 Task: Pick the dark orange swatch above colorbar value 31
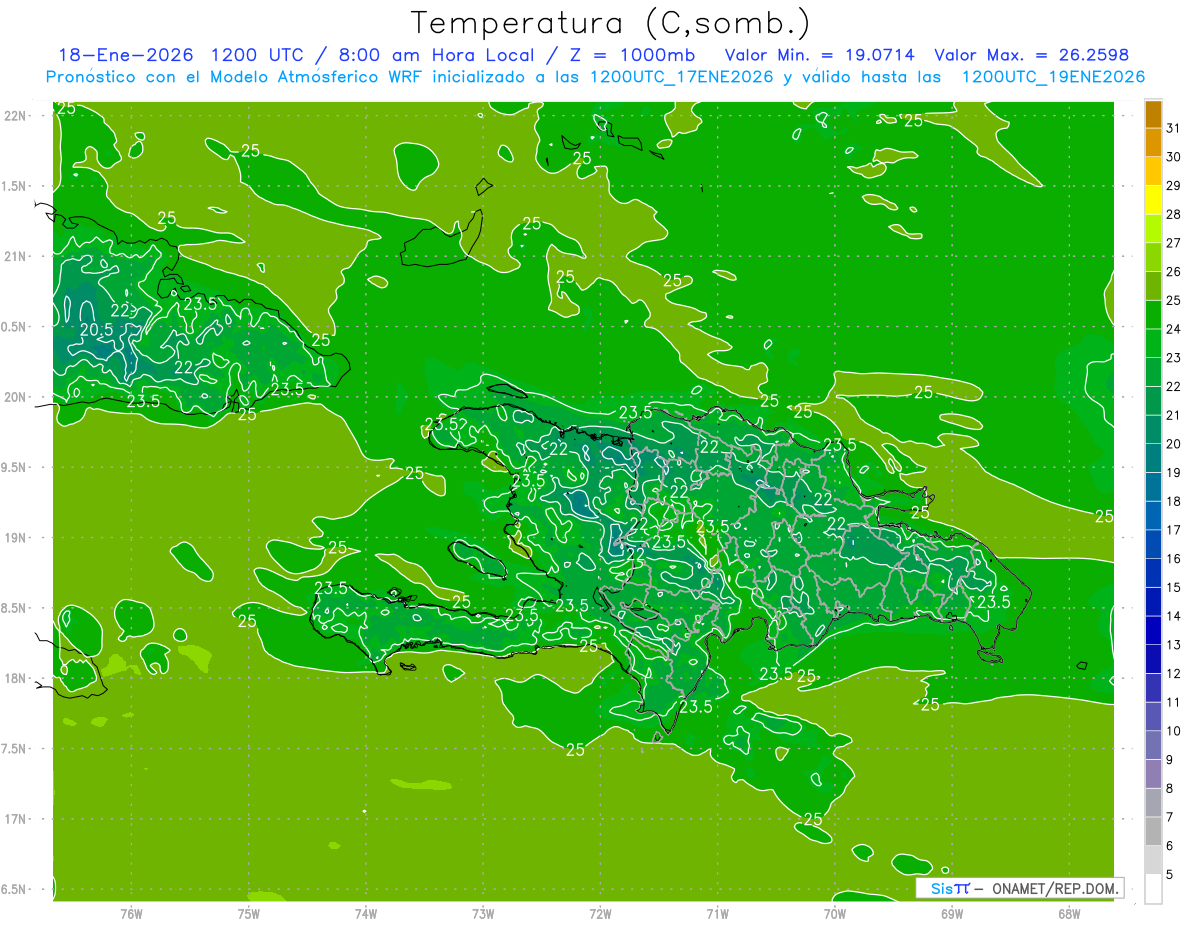click(x=1153, y=114)
